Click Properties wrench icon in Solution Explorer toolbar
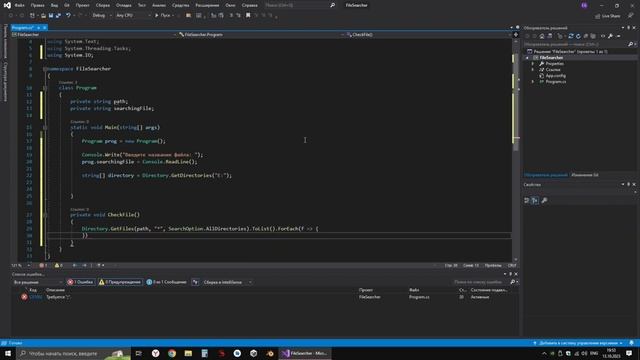Image resolution: width=640 pixels, height=360 pixels. (610, 36)
